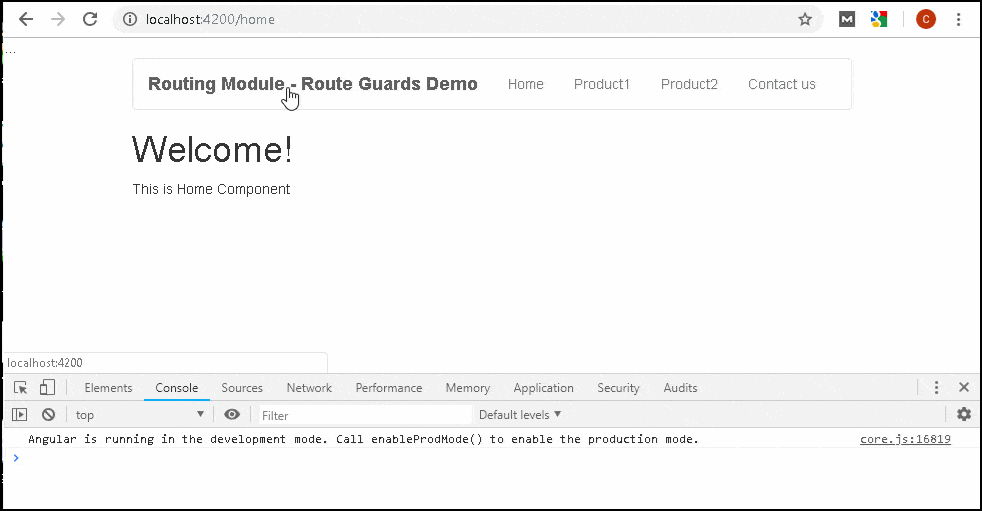982x511 pixels.
Task: Open the Product1 navigation link
Action: click(602, 84)
